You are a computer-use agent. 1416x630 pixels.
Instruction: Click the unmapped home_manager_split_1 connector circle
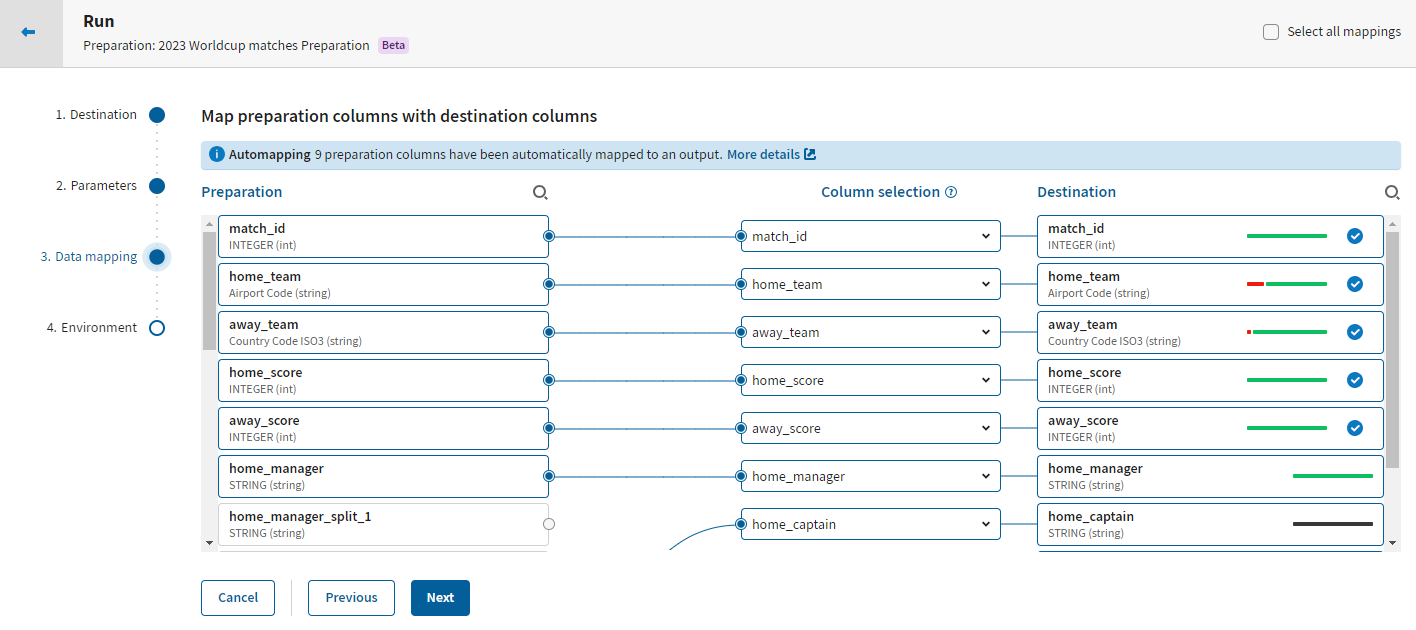(x=548, y=524)
